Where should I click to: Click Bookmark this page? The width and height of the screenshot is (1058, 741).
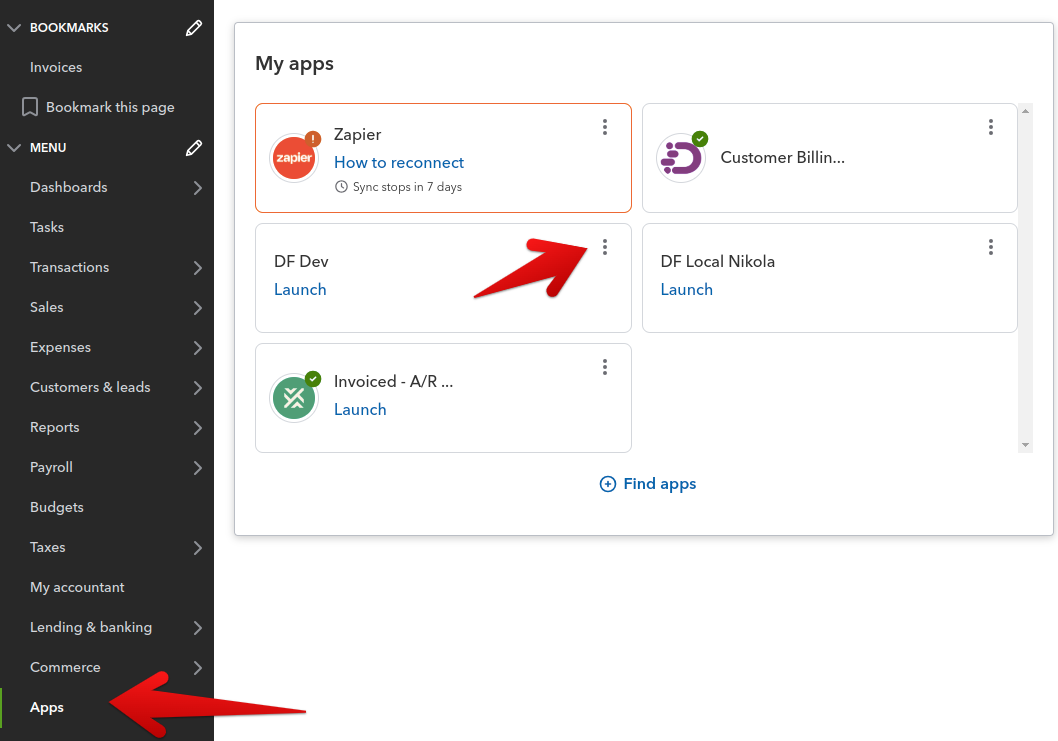(x=110, y=107)
